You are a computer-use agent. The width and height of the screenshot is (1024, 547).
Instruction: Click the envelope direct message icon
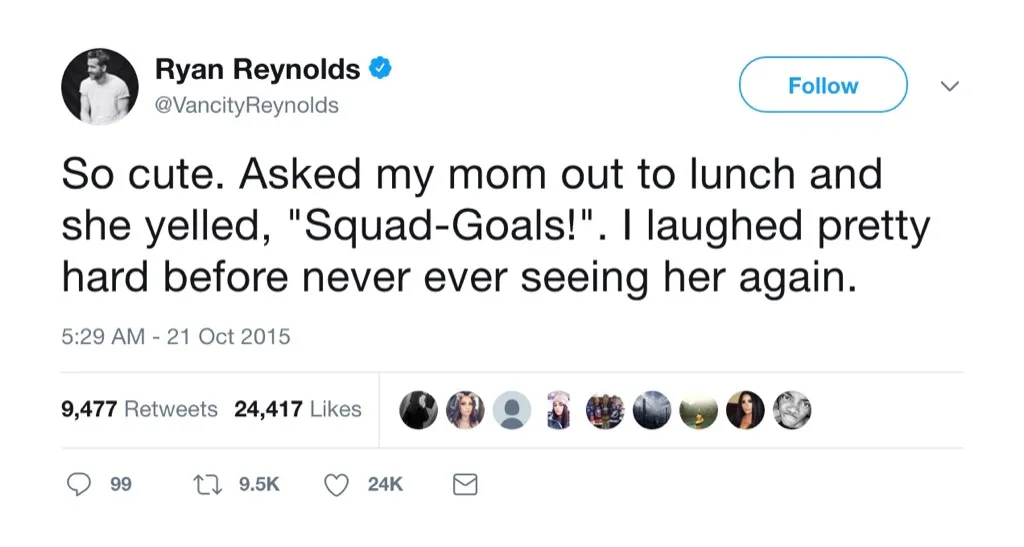pos(465,485)
